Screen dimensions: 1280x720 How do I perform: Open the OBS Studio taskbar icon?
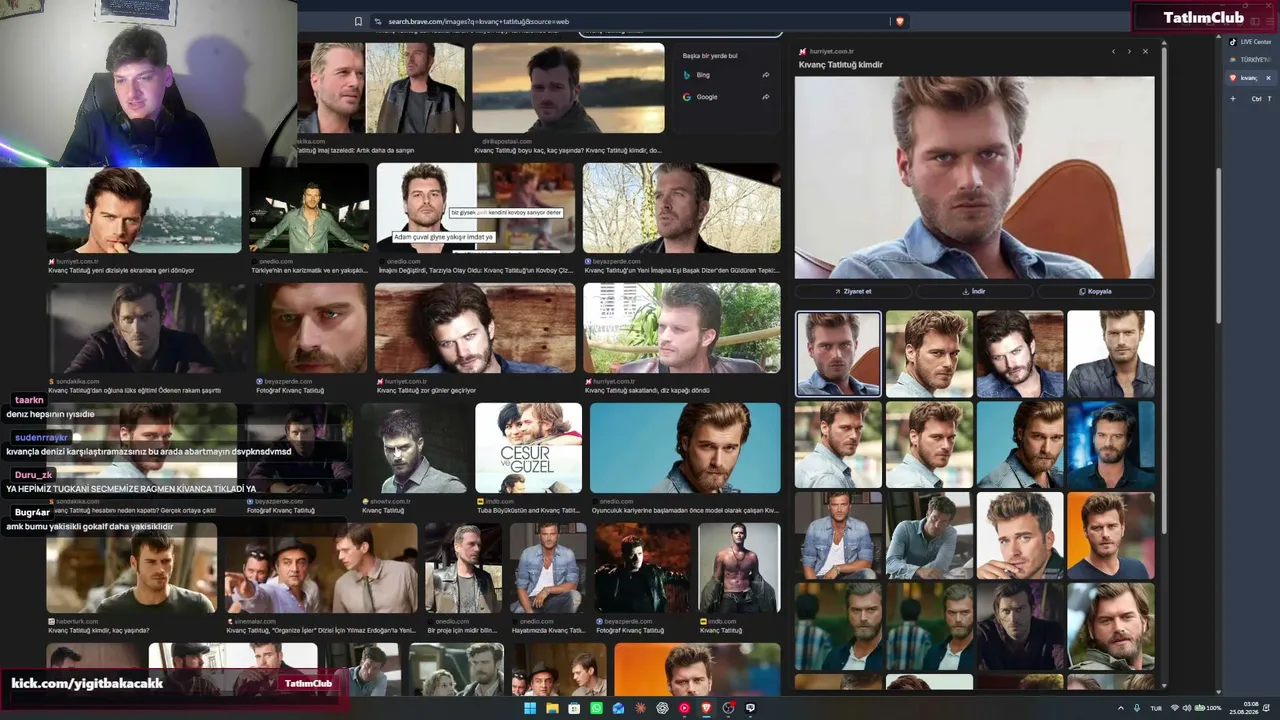coord(728,708)
